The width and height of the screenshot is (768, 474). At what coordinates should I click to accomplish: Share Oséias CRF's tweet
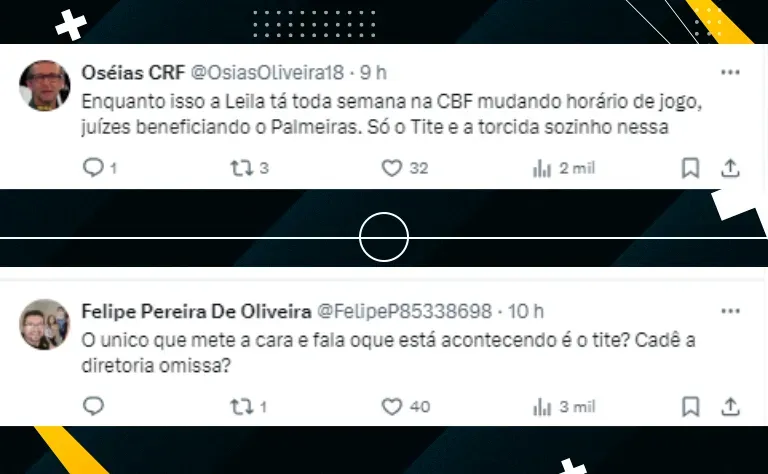pyautogui.click(x=730, y=168)
